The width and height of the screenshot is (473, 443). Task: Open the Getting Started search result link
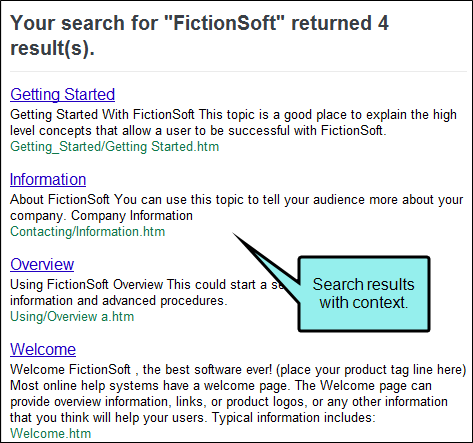click(x=63, y=94)
